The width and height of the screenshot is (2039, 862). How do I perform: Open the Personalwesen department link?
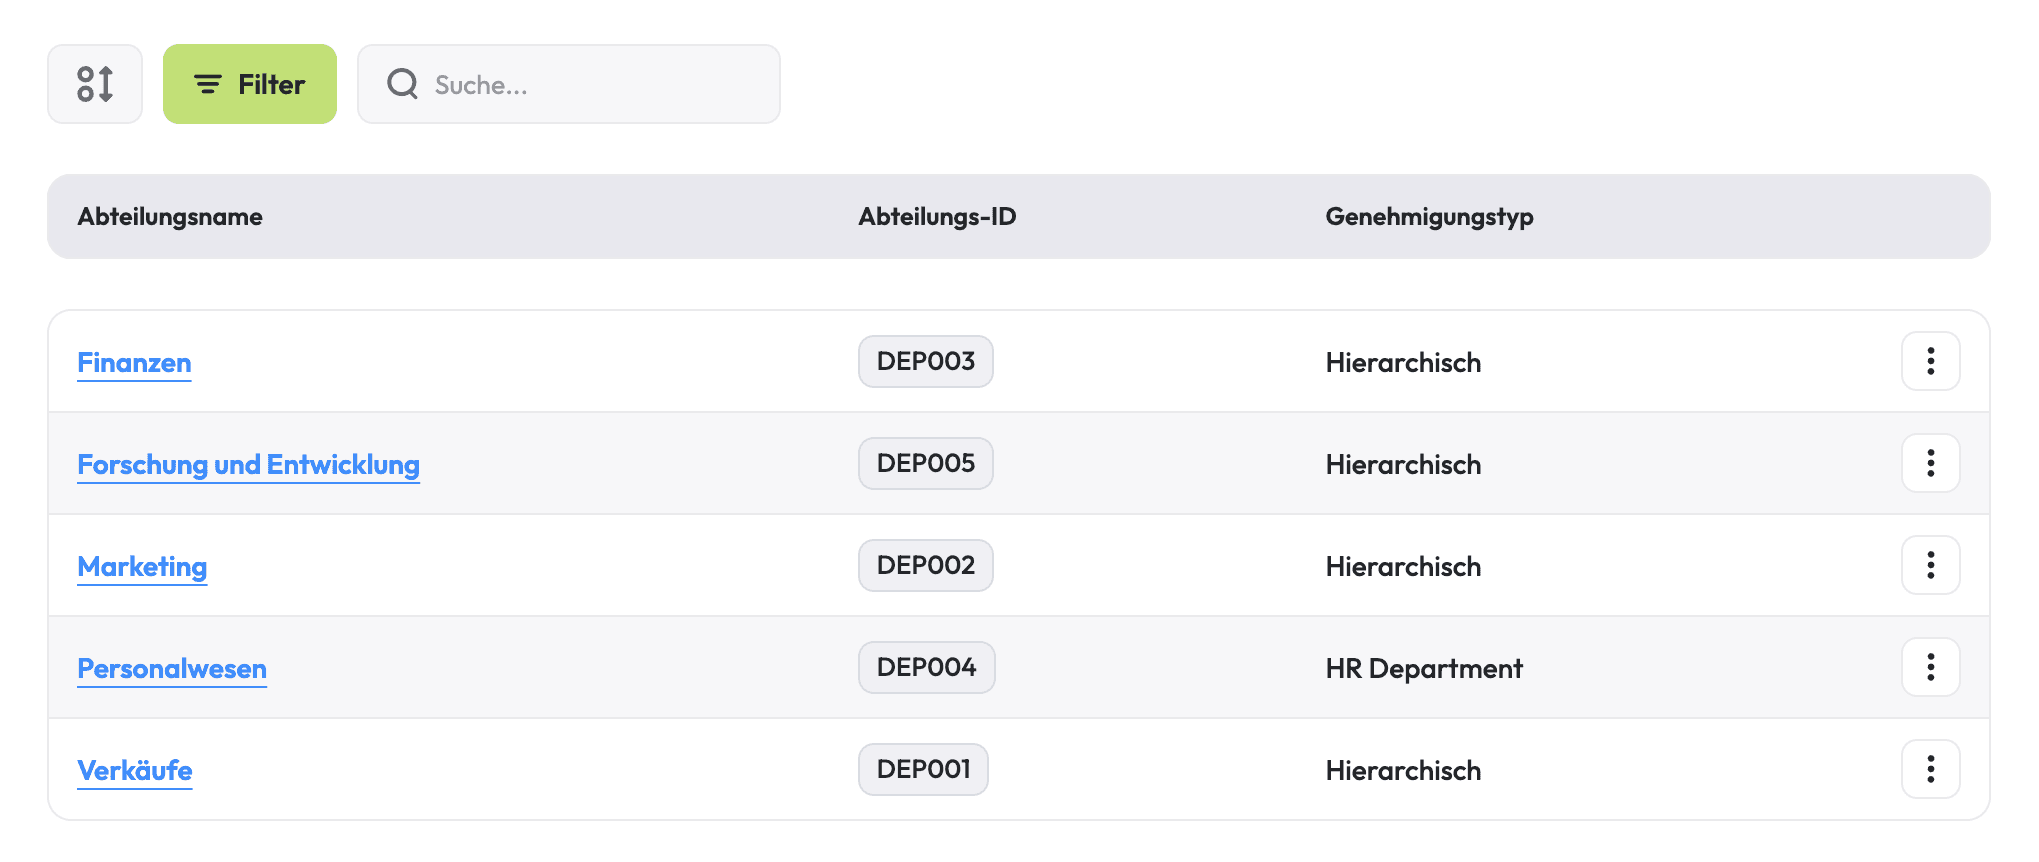[171, 668]
